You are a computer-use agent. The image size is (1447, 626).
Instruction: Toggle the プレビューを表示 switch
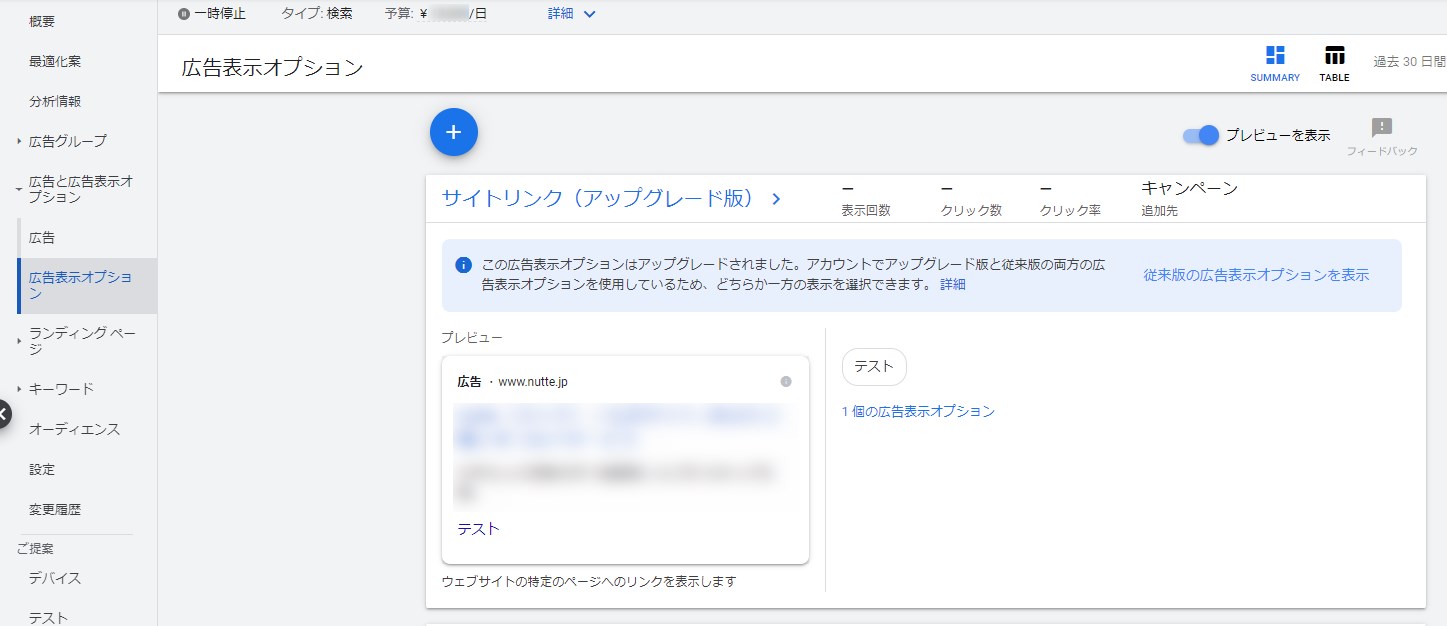[x=1201, y=136]
